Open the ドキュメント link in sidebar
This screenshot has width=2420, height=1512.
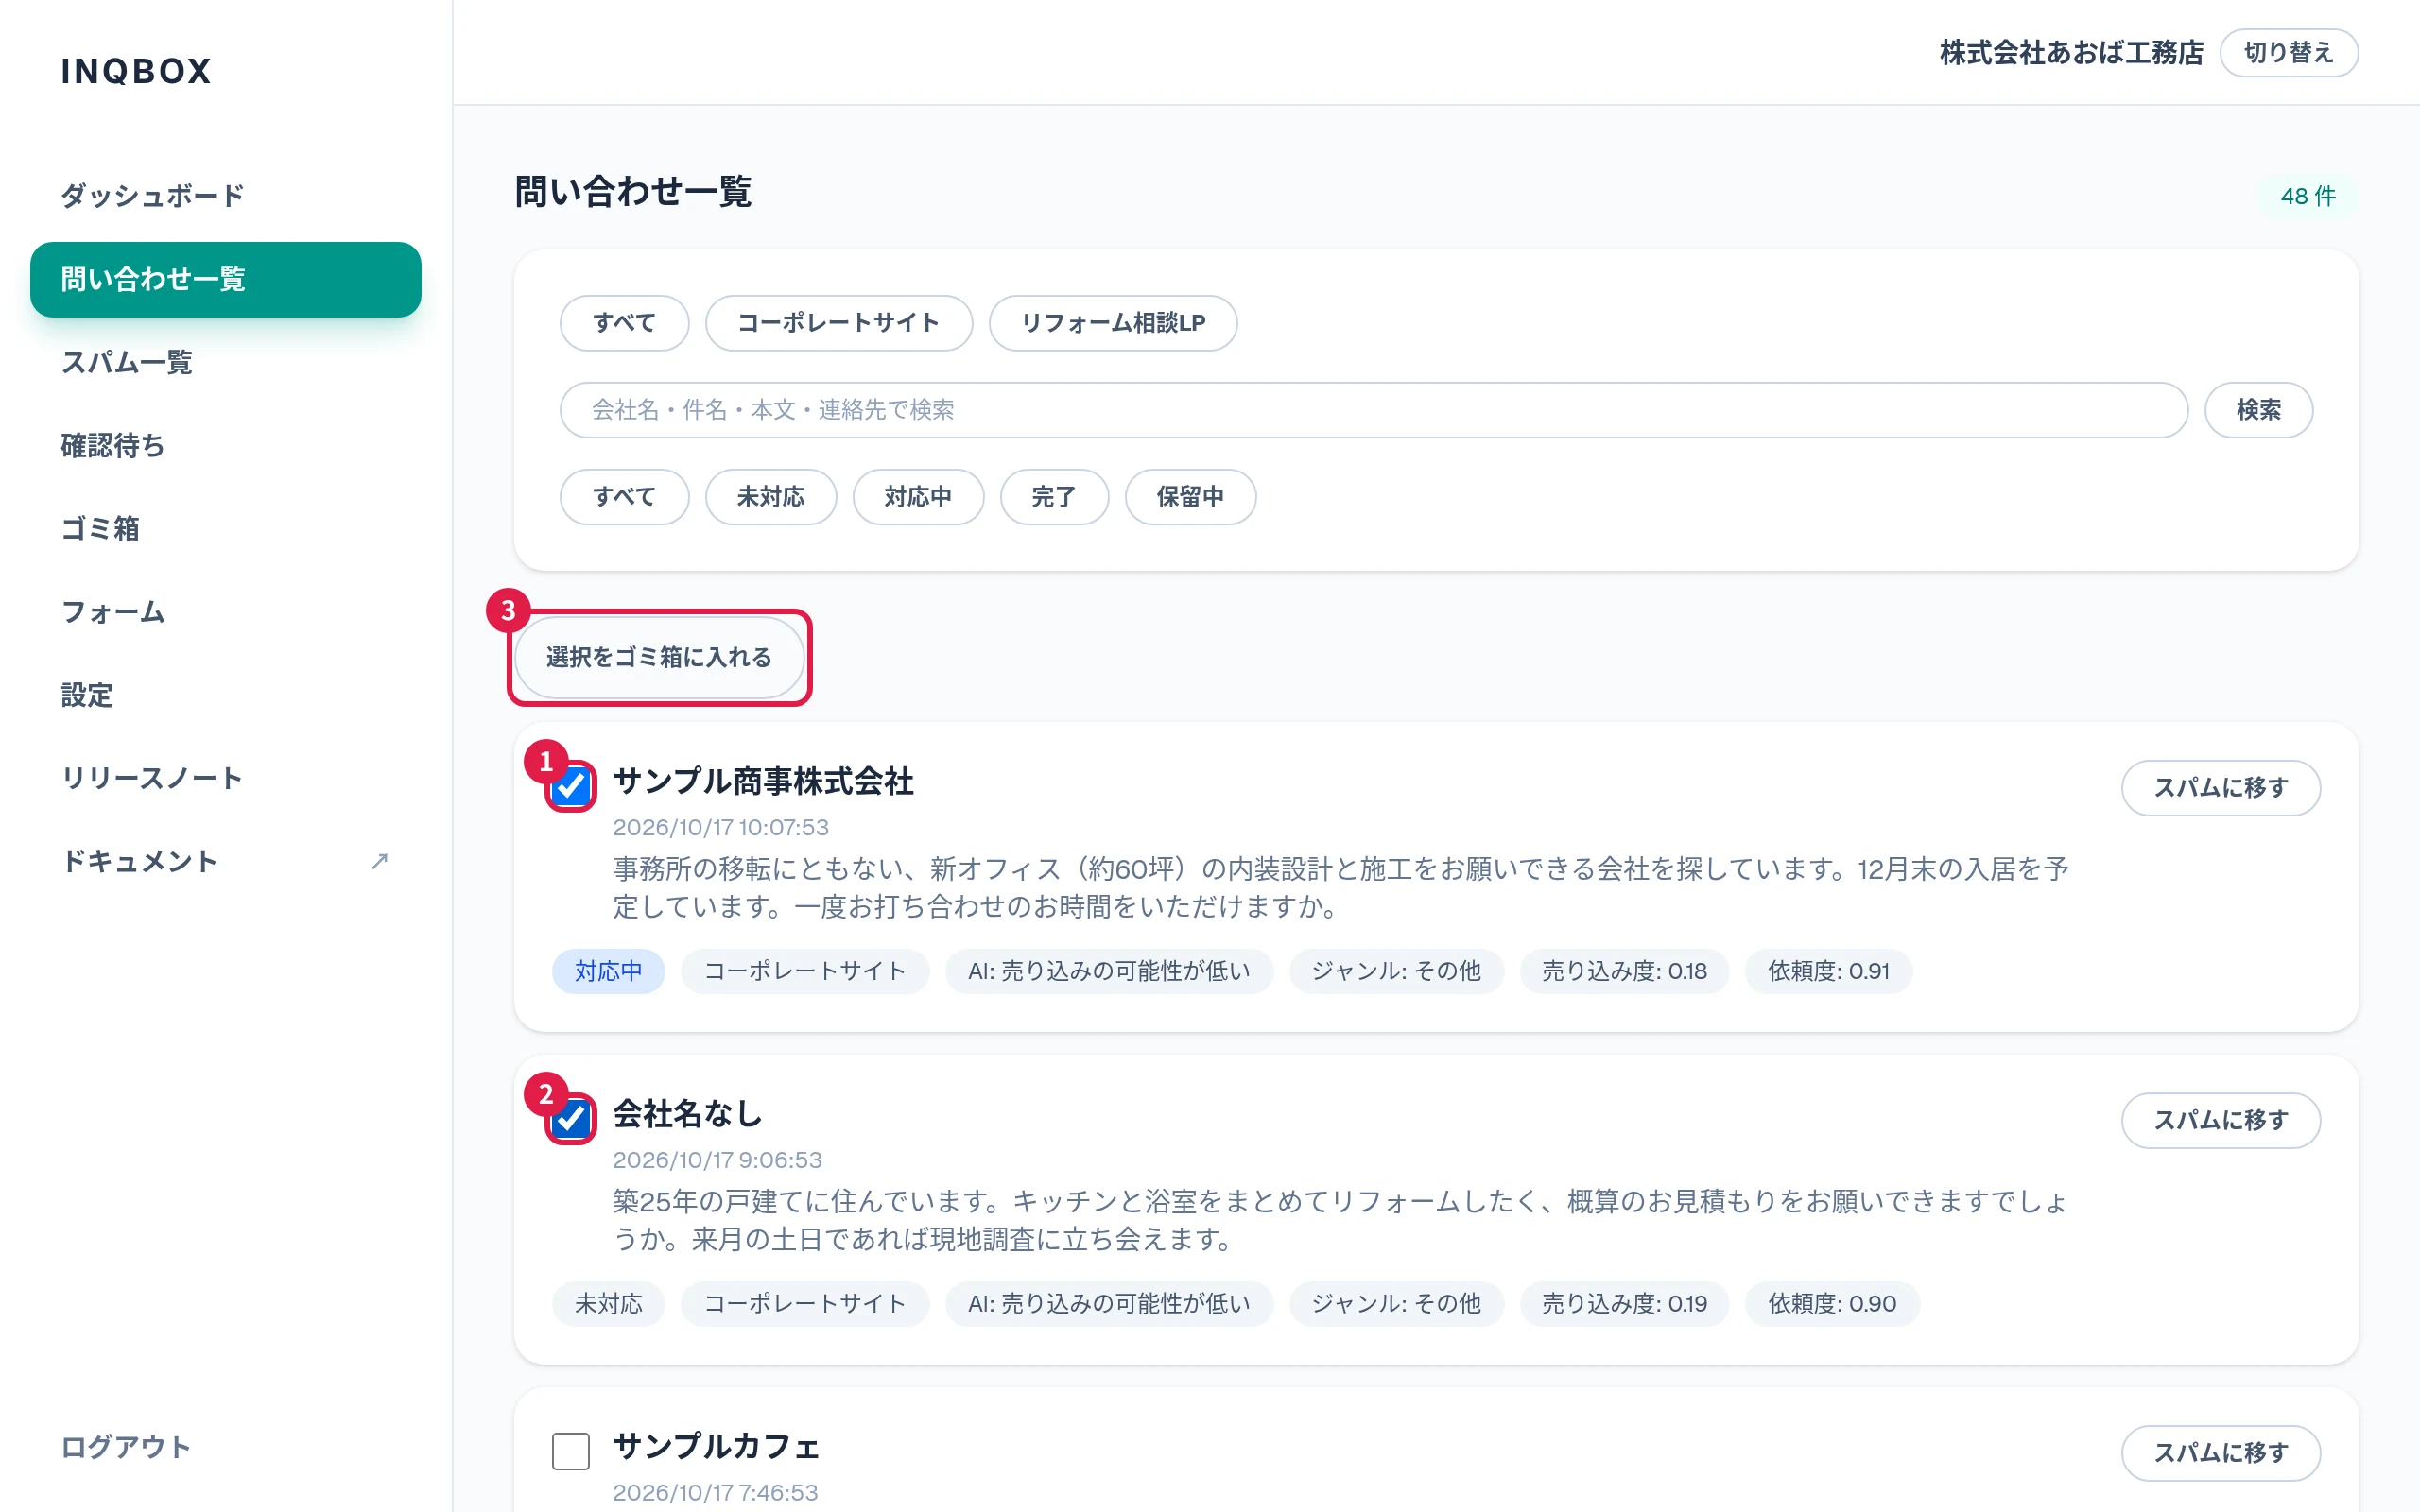coord(226,861)
